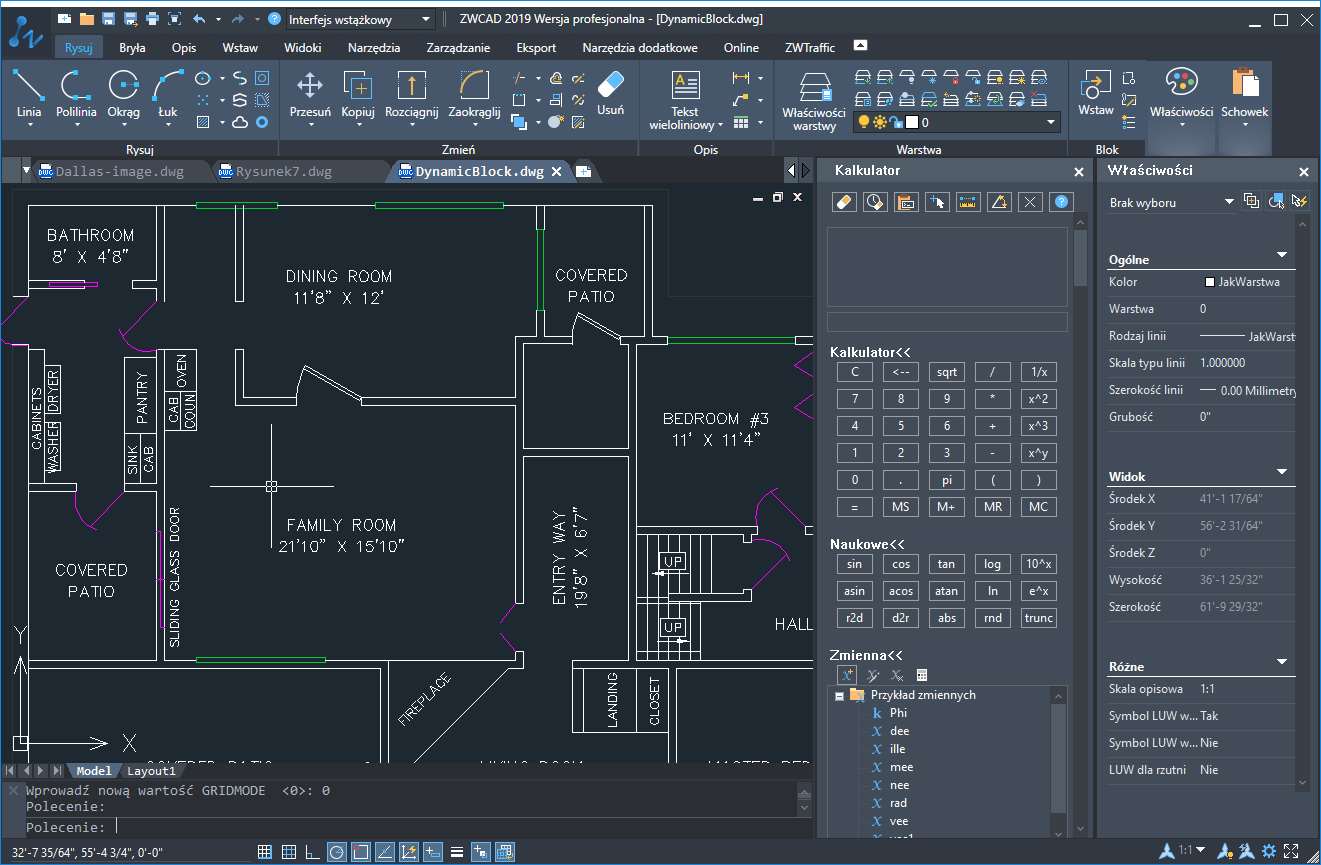Click the calculator help question mark icon
The image size is (1321, 865).
coord(1060,202)
